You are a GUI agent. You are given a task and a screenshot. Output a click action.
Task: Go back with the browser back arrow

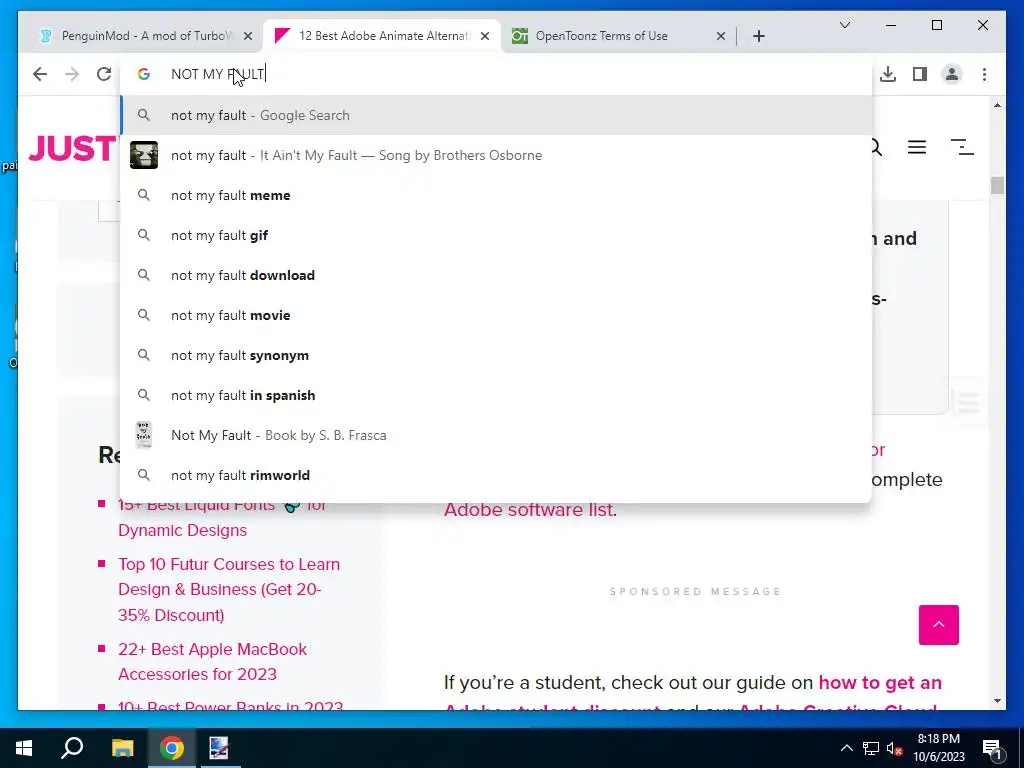[40, 74]
